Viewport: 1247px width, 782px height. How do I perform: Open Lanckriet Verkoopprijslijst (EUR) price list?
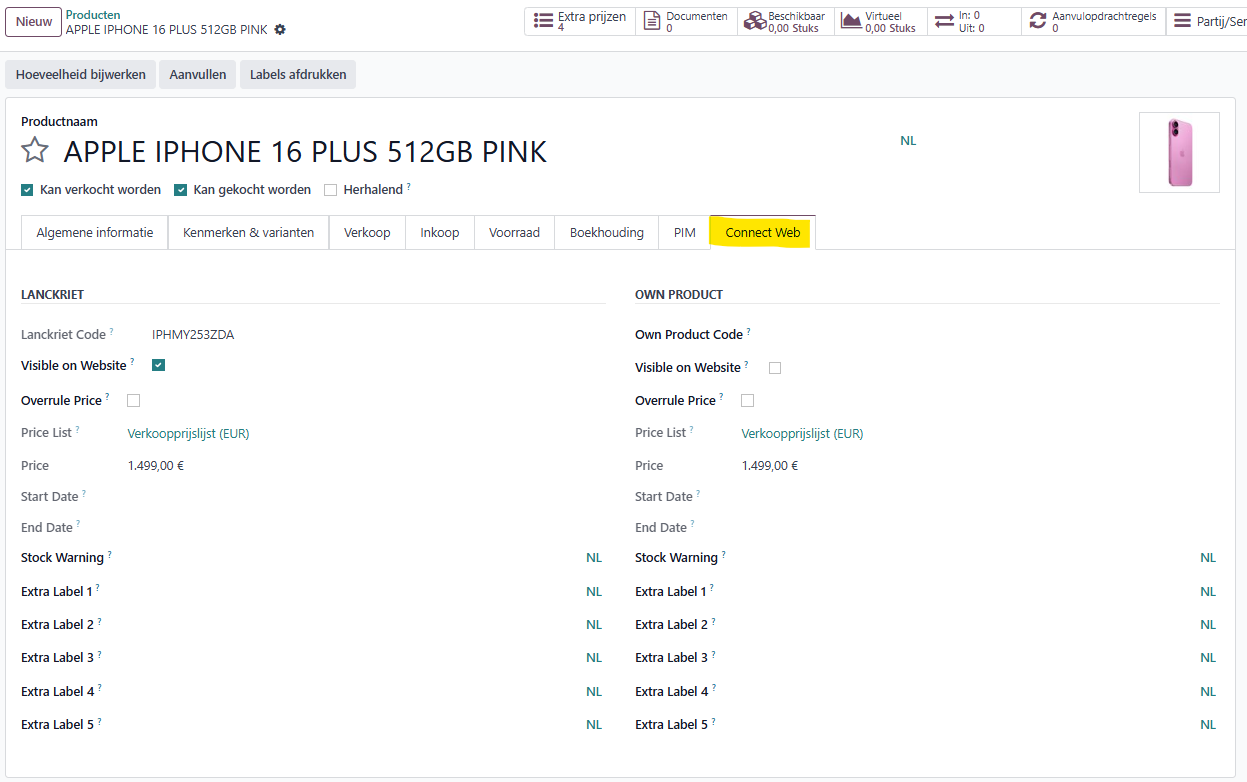188,434
